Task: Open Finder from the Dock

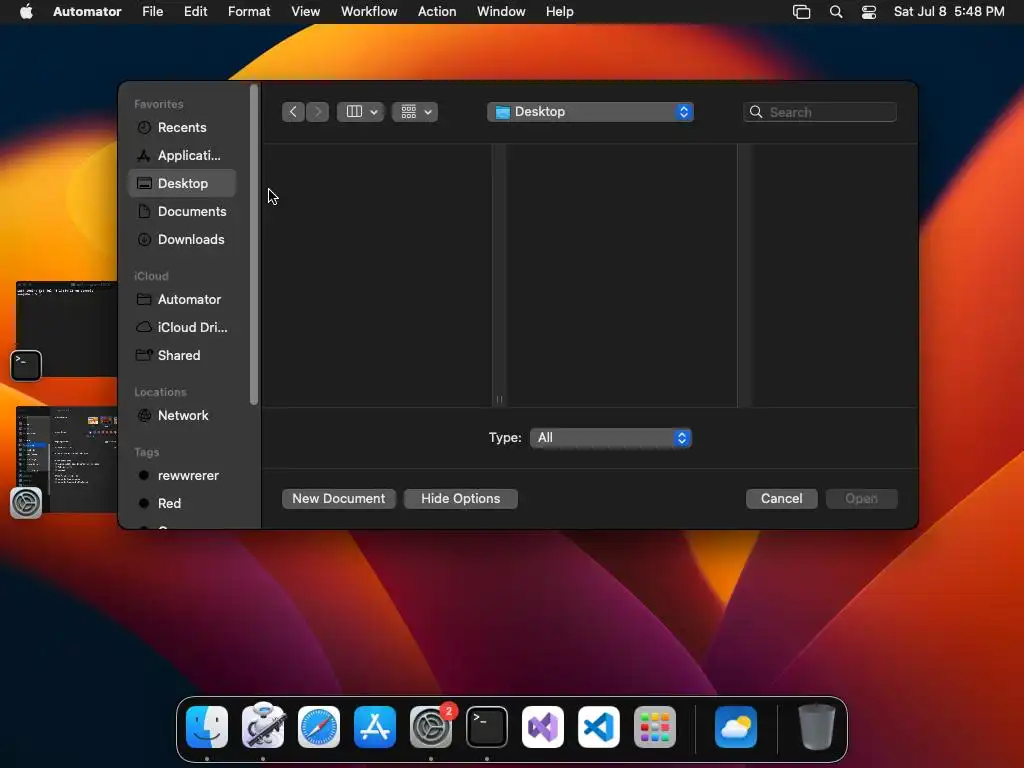Action: (x=207, y=727)
